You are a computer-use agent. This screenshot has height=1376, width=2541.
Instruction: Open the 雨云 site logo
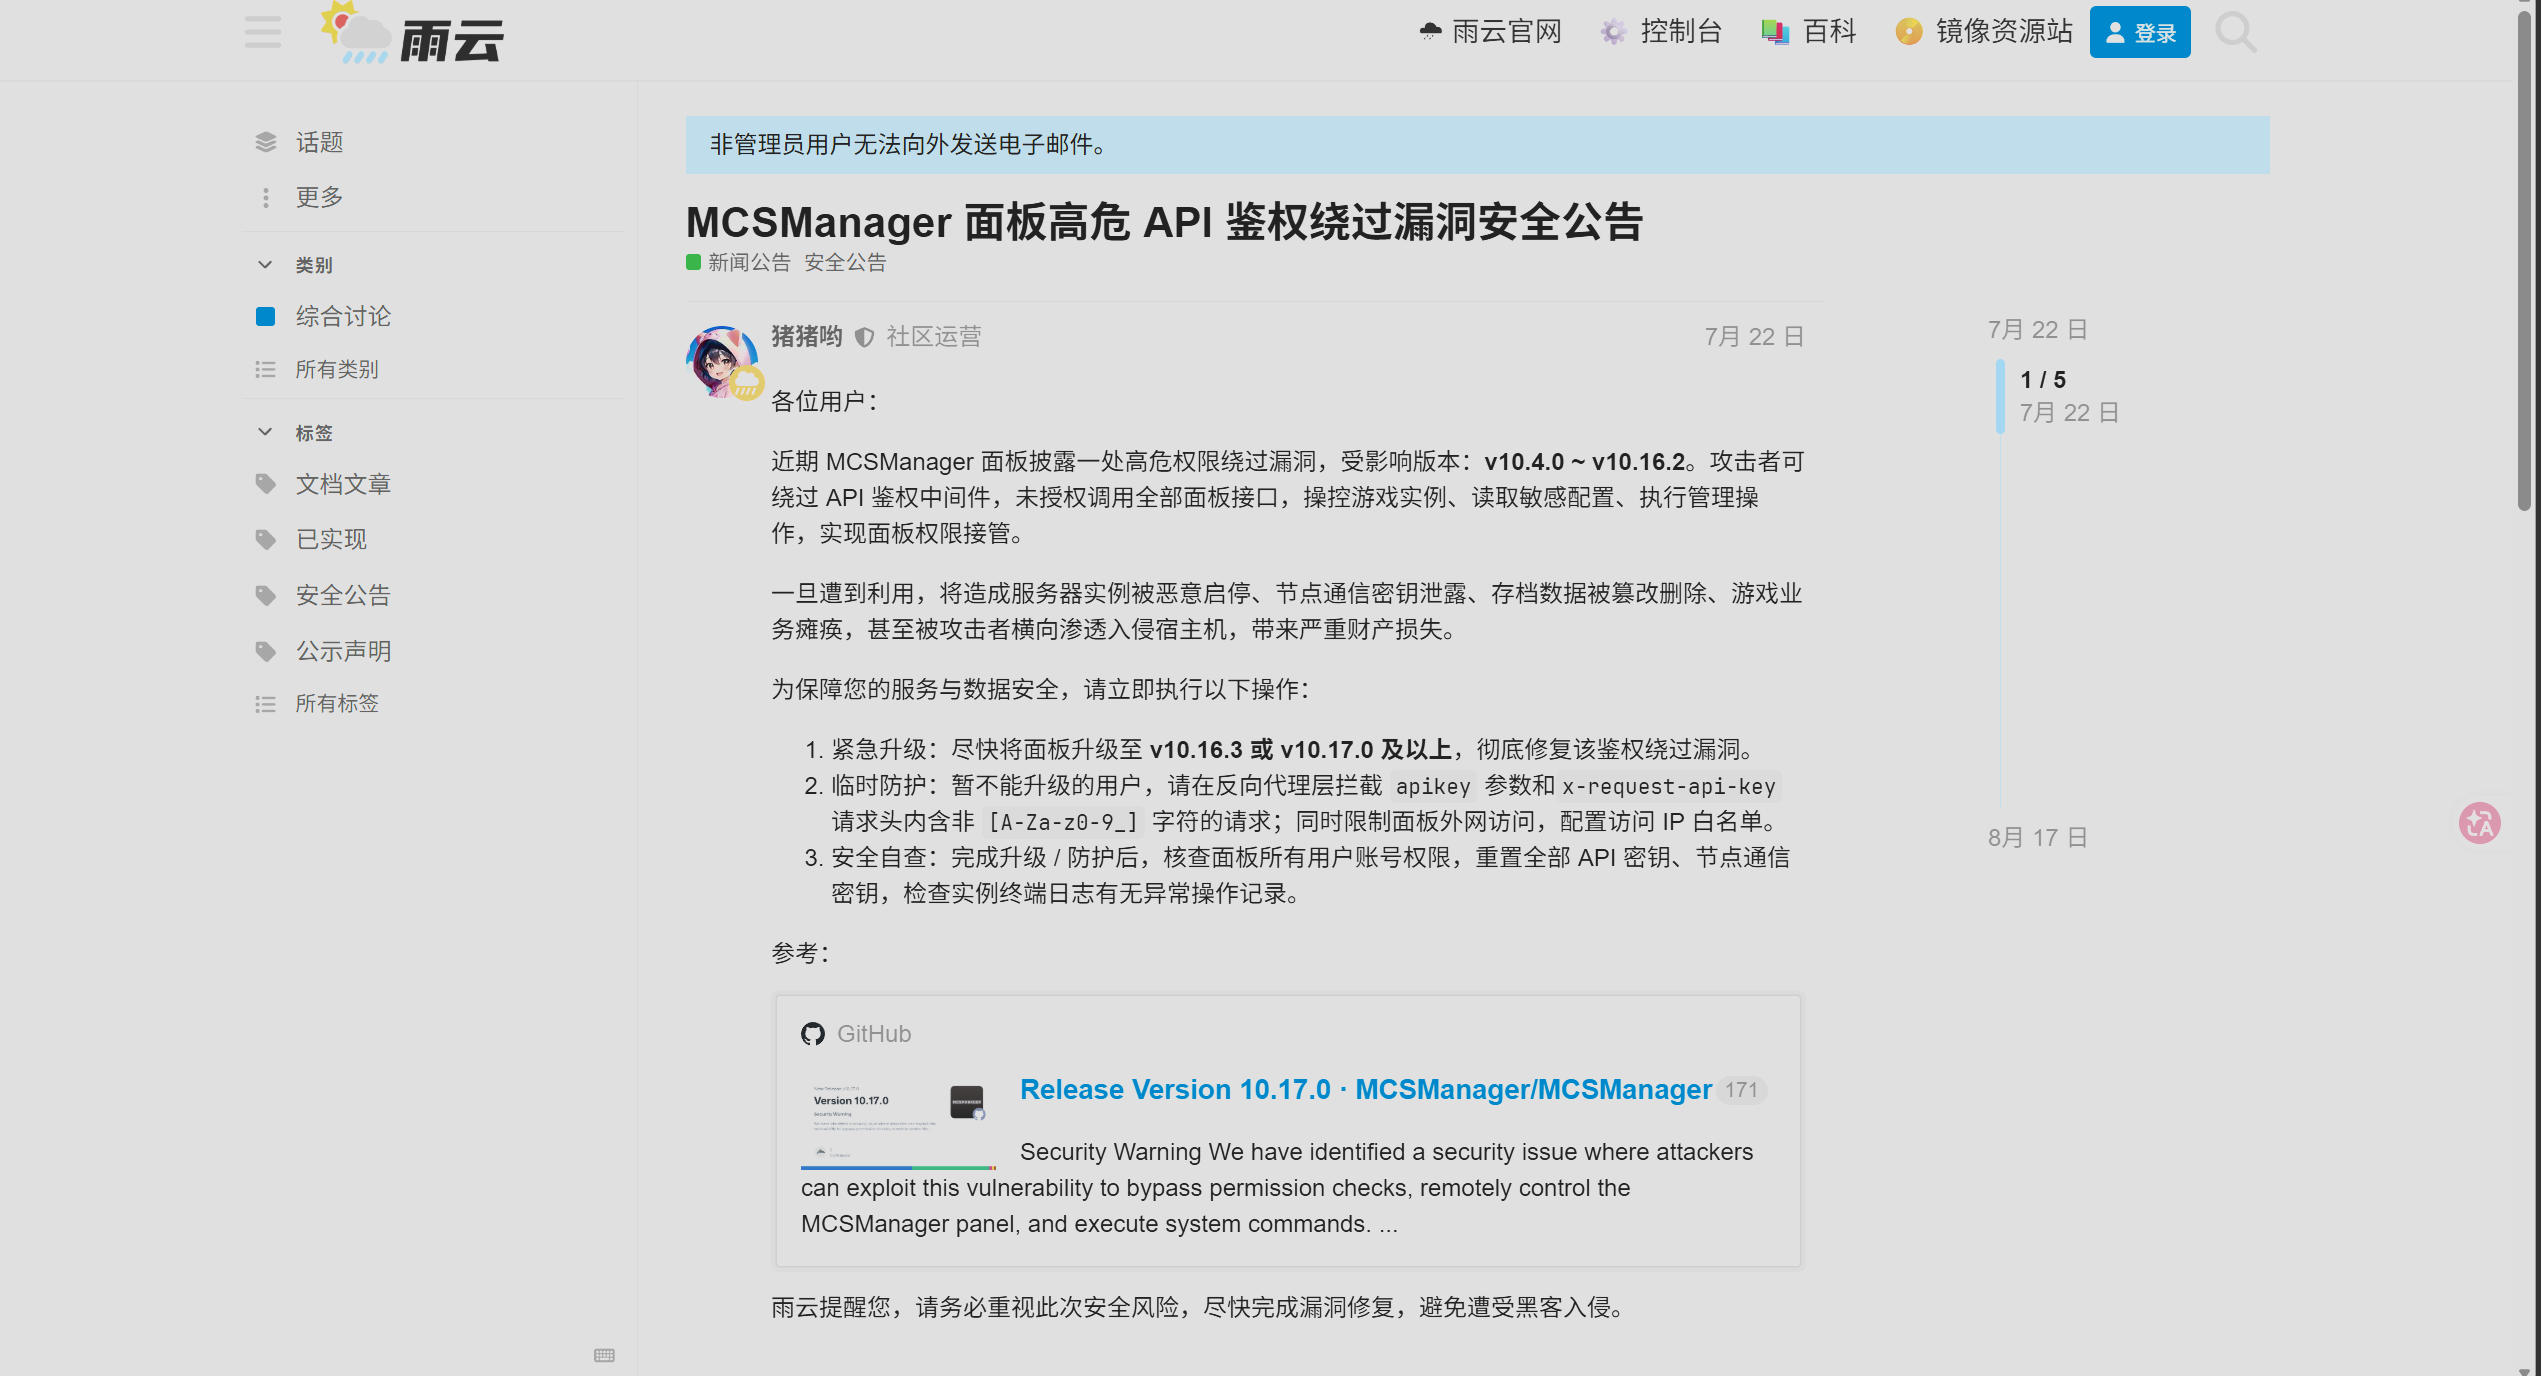(x=413, y=34)
